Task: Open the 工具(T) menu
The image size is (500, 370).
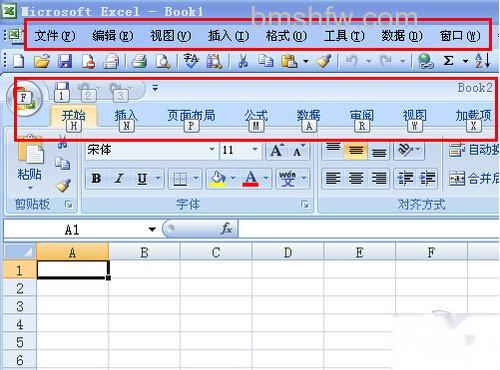Action: (x=344, y=35)
